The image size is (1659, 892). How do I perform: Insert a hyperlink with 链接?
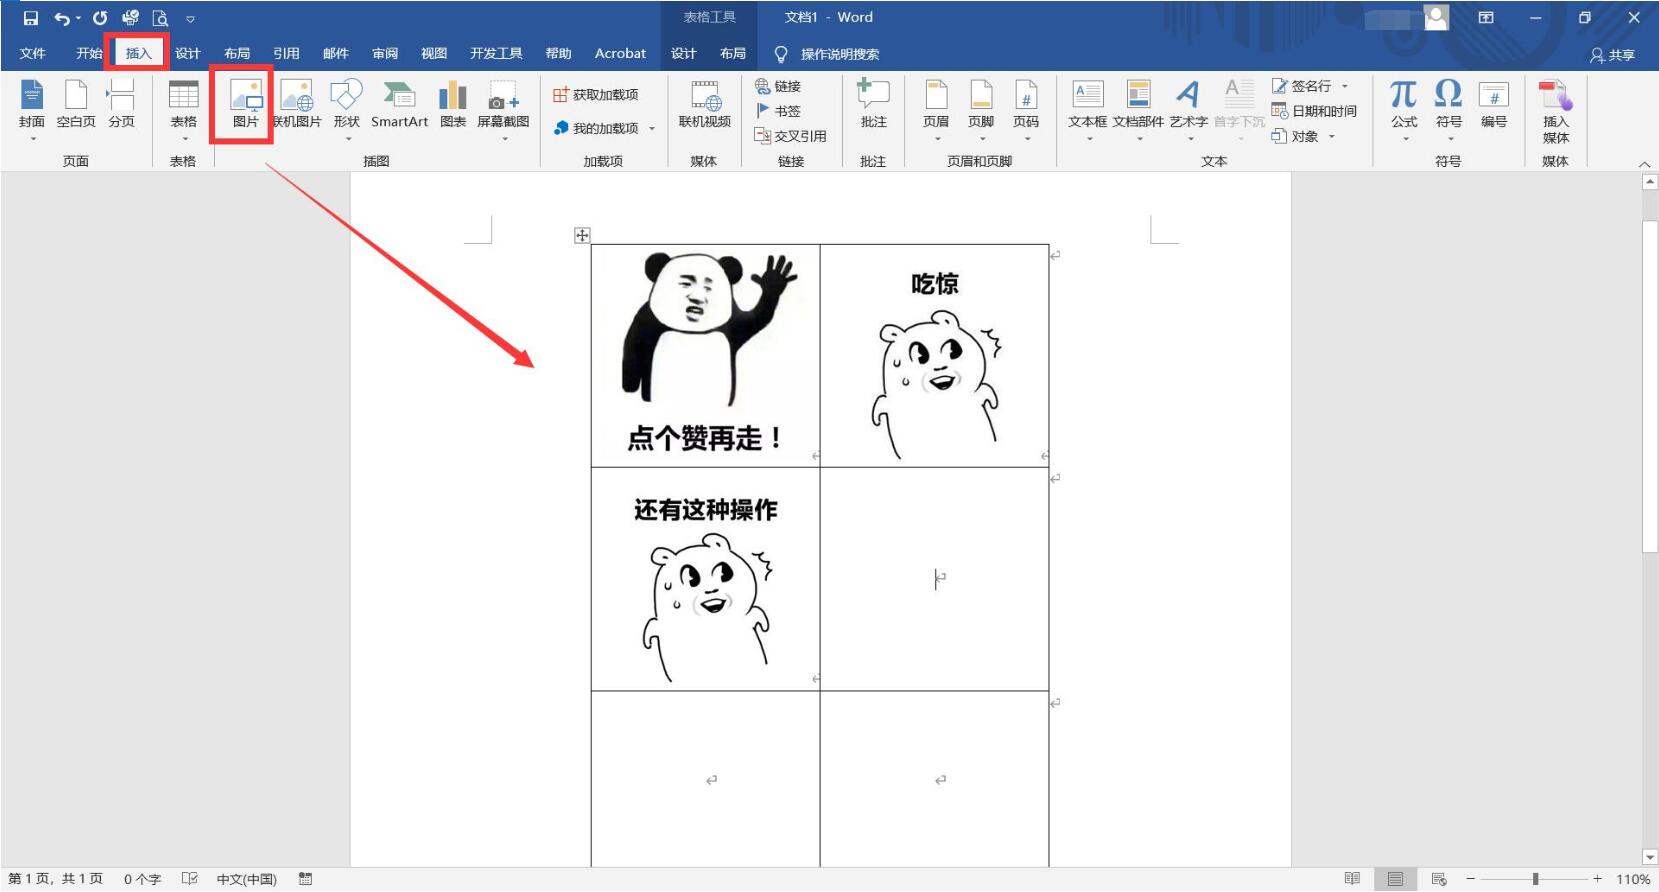pyautogui.click(x=778, y=86)
